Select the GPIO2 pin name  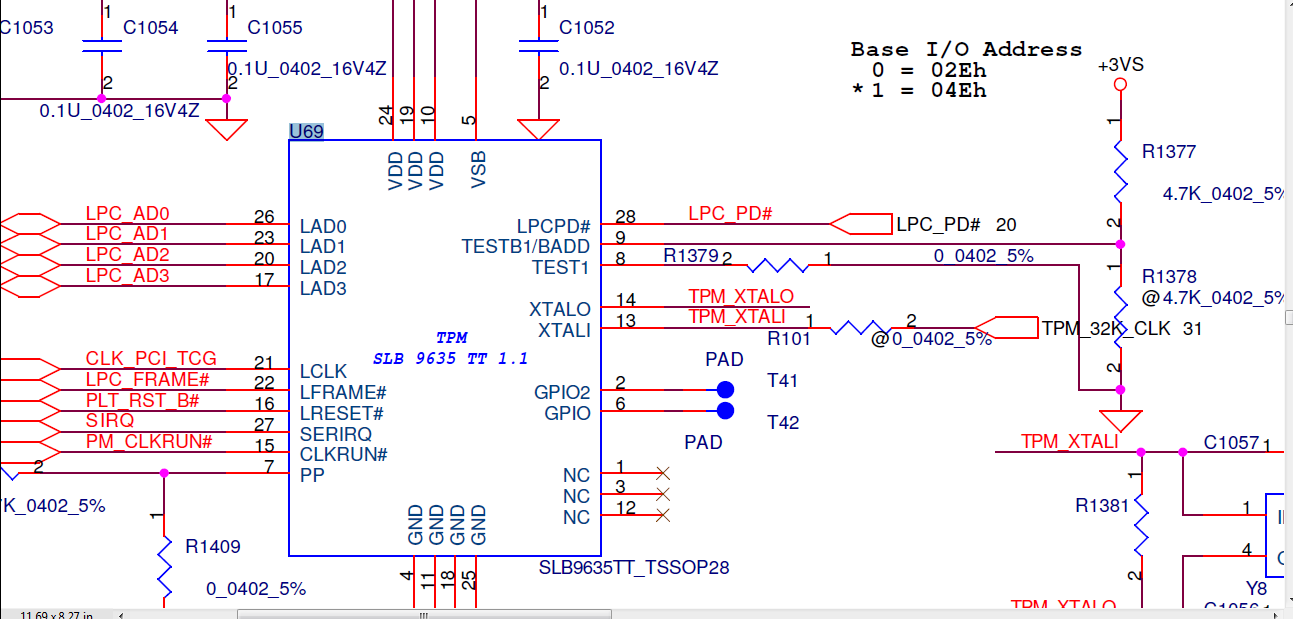pyautogui.click(x=562, y=392)
